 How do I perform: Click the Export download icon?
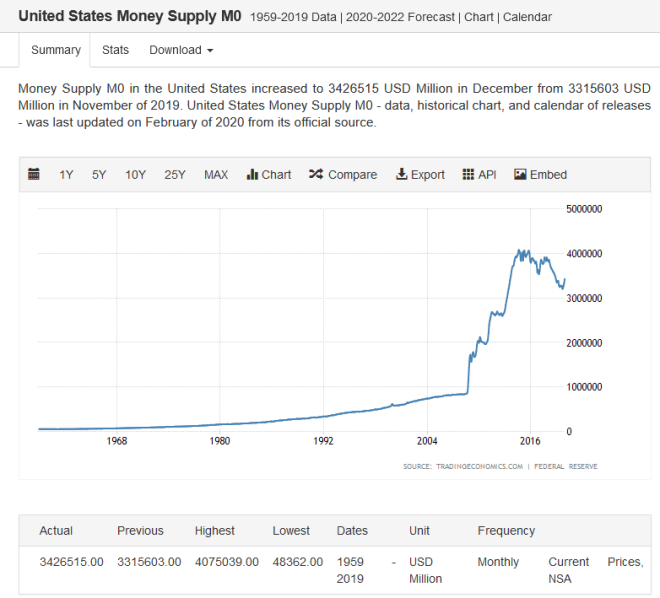402,174
